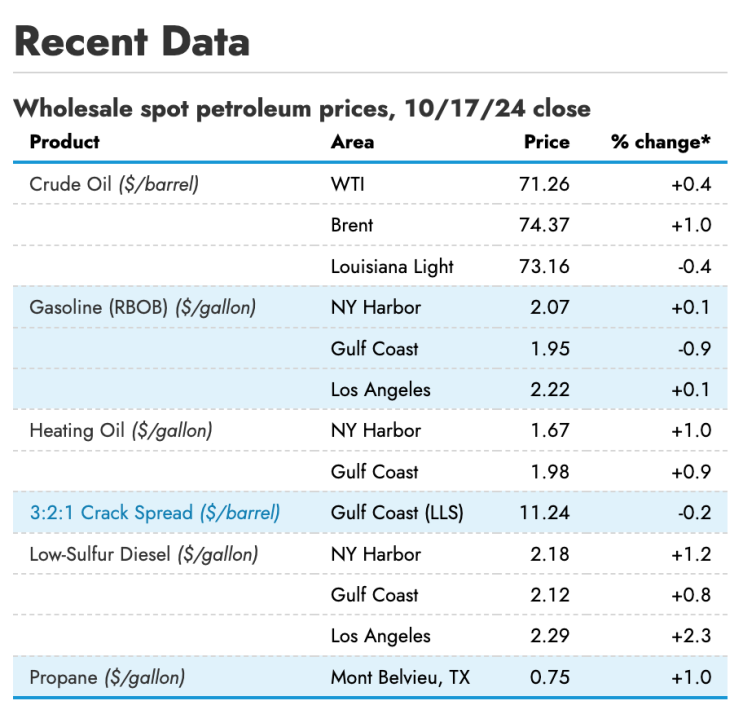Viewport: 743px width, 714px height.
Task: Click the Heating Oil product label
Action: tap(121, 431)
